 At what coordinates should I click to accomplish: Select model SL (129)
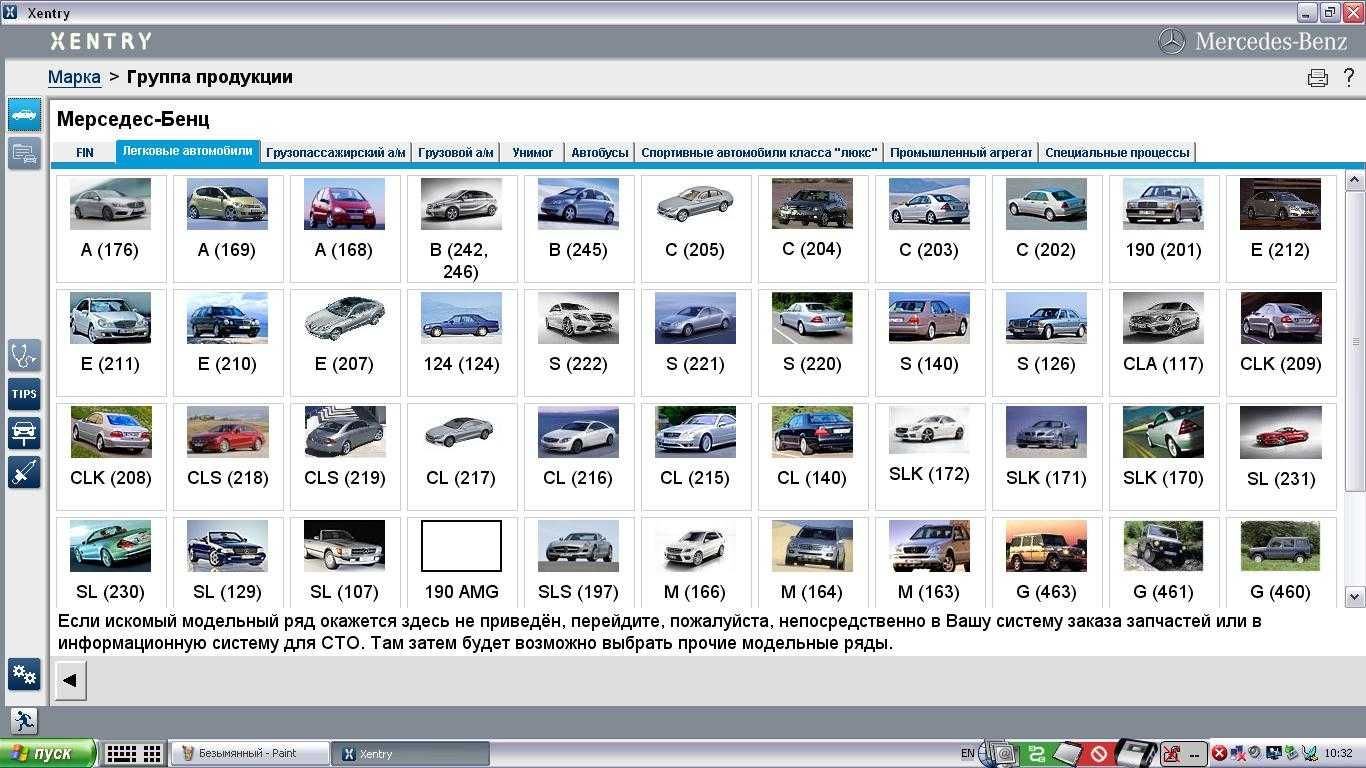pyautogui.click(x=227, y=562)
